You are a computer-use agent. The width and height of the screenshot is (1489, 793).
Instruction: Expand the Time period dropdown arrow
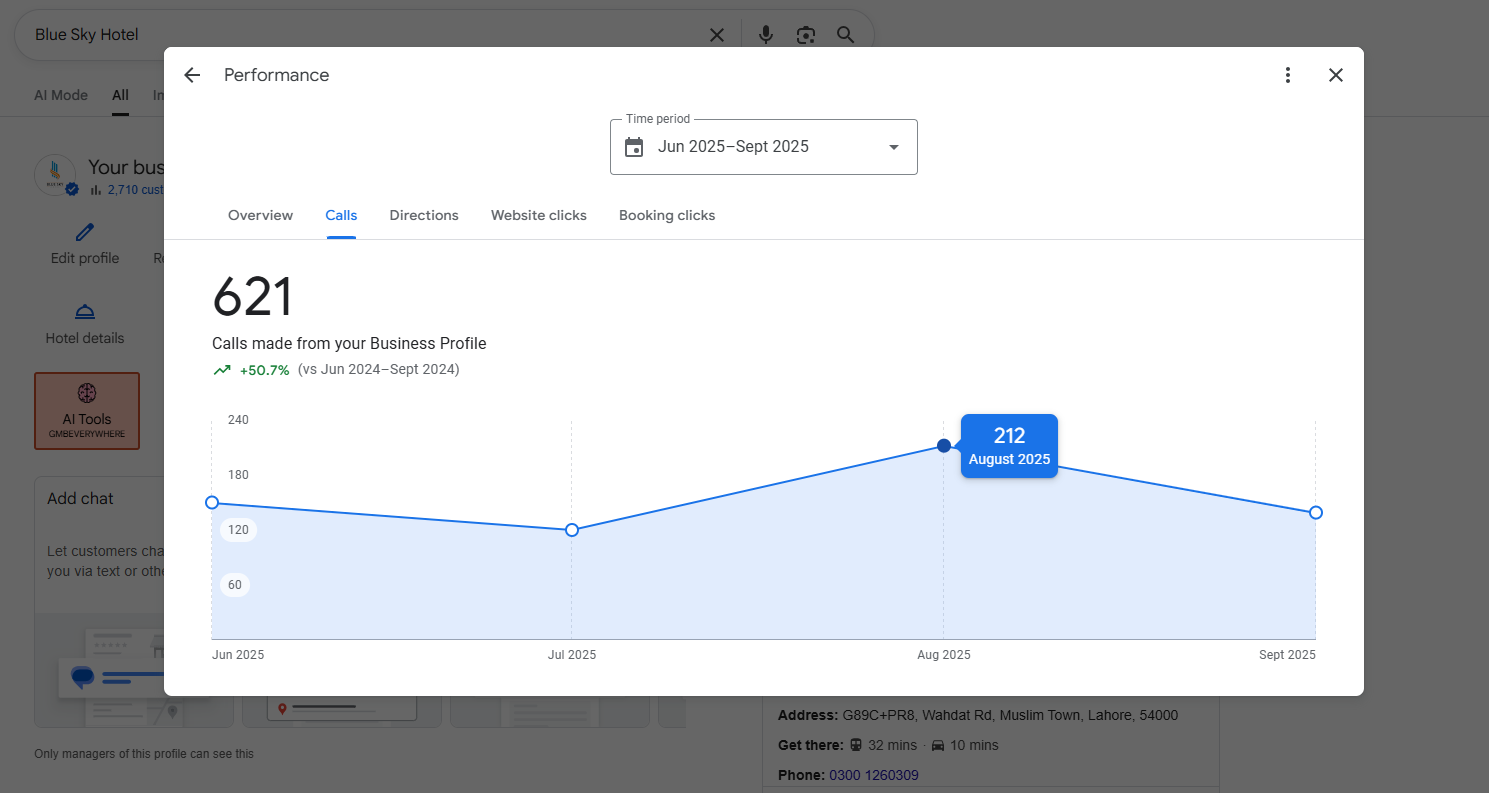893,147
